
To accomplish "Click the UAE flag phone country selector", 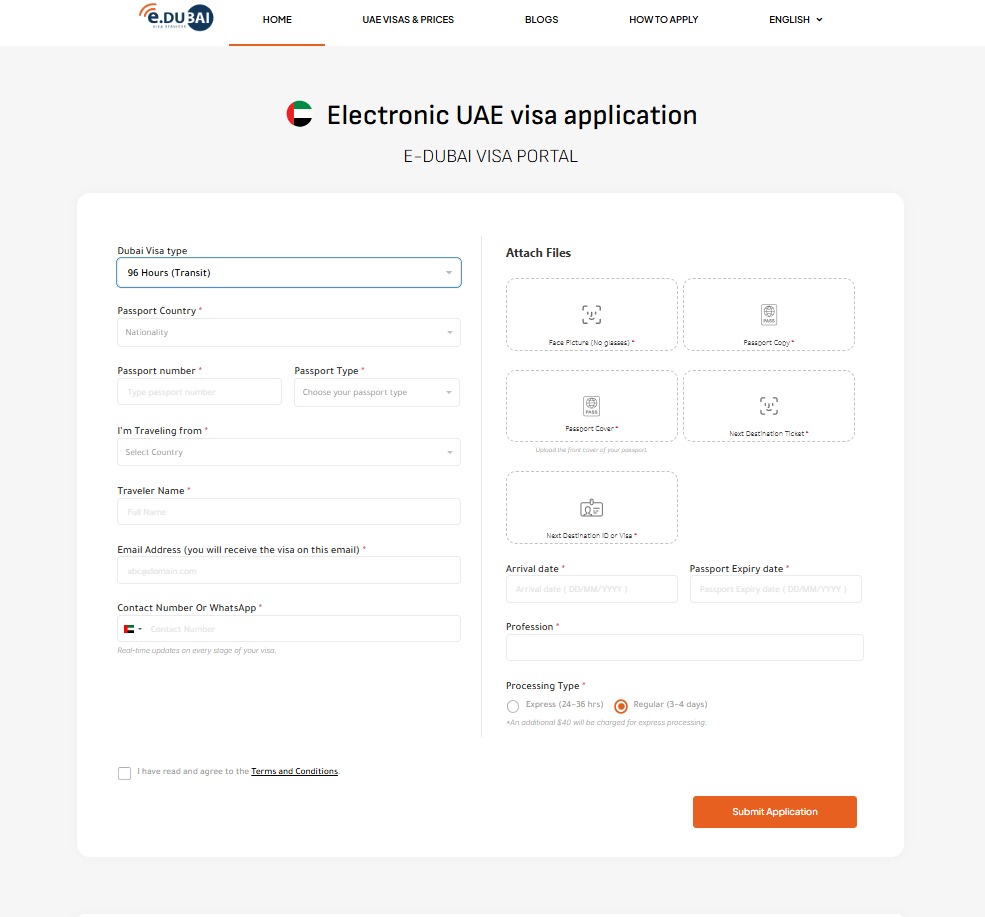I will coord(132,629).
